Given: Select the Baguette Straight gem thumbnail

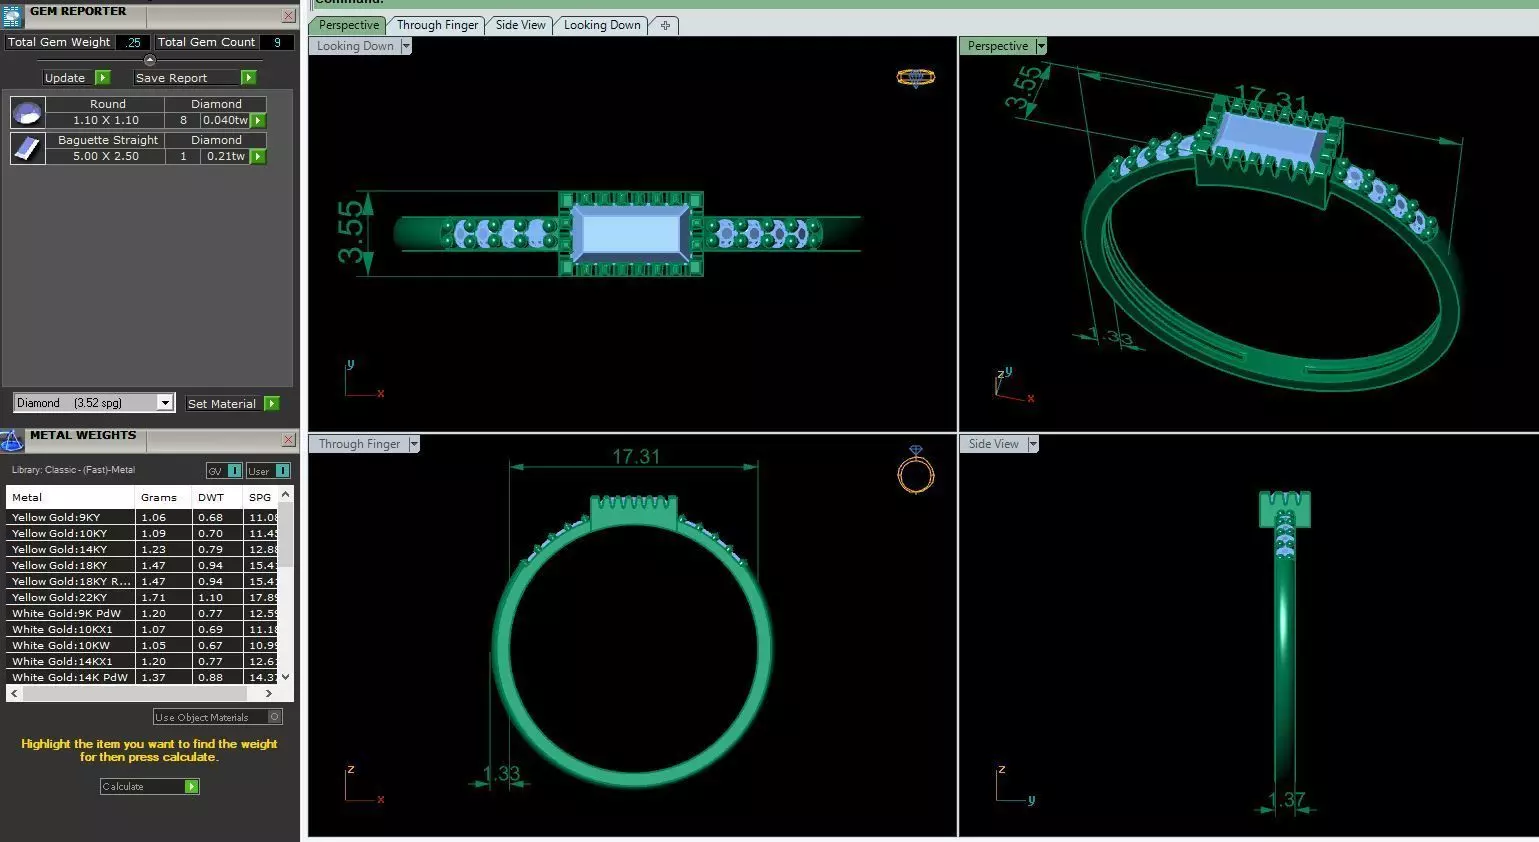Looking at the screenshot, I should tap(27, 148).
